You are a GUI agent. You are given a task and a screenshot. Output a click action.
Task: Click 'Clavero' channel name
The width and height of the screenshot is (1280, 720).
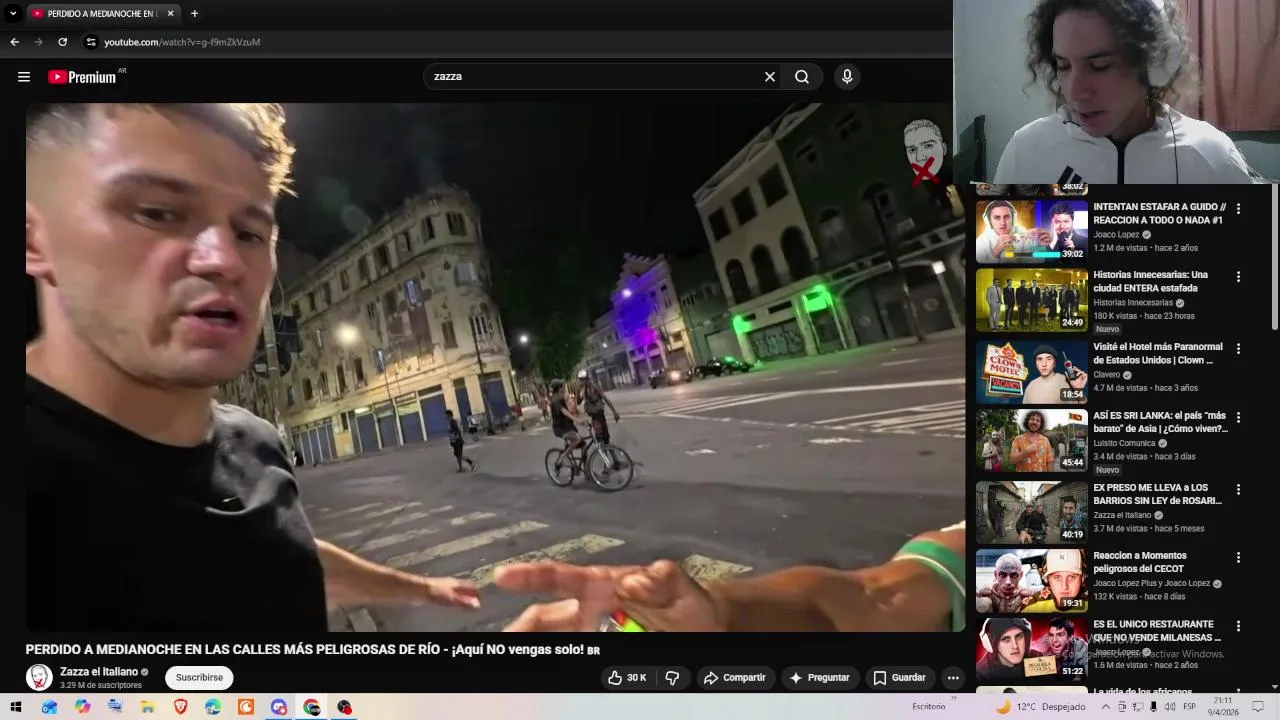(x=1107, y=375)
